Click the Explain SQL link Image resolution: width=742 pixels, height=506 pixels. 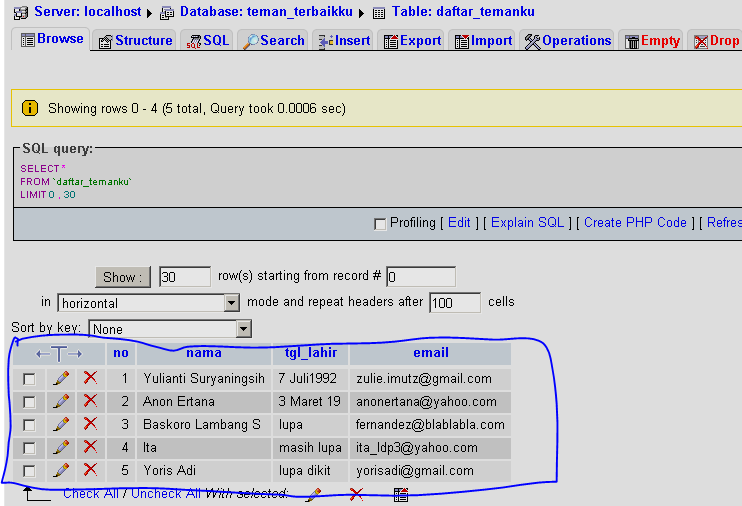(x=527, y=222)
